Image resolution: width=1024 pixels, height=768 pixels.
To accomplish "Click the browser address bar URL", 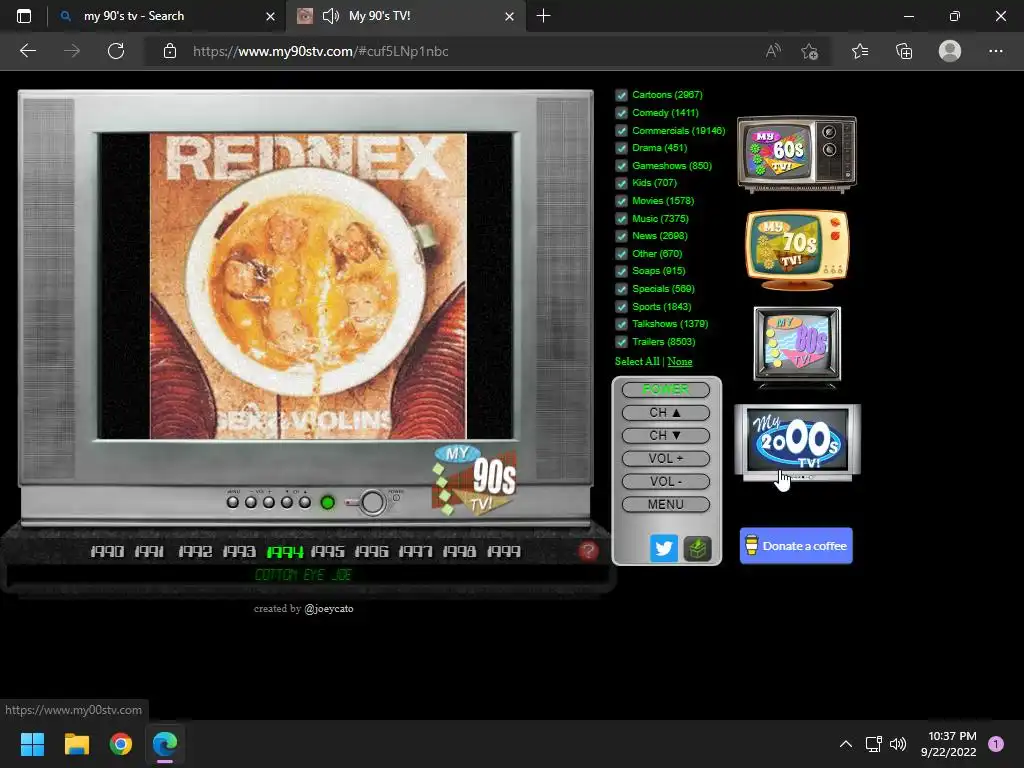I will coord(321,51).
